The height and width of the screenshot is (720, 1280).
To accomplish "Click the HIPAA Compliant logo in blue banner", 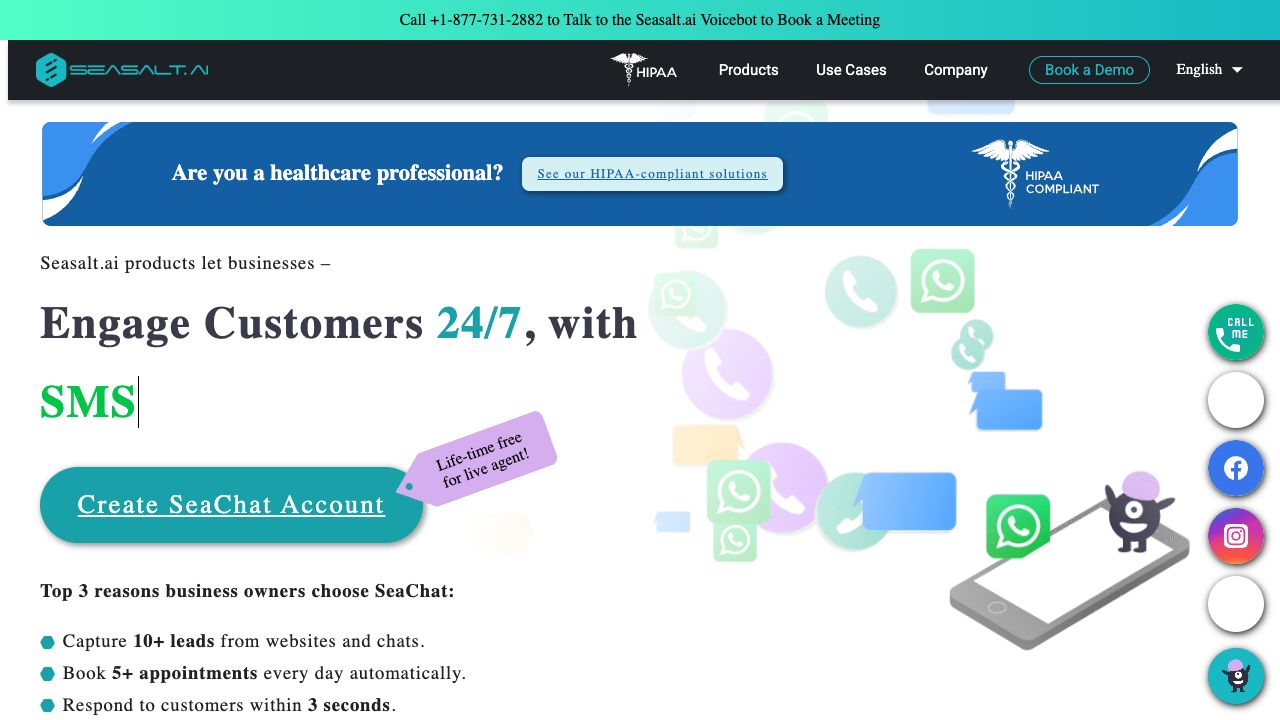I will coord(1035,173).
